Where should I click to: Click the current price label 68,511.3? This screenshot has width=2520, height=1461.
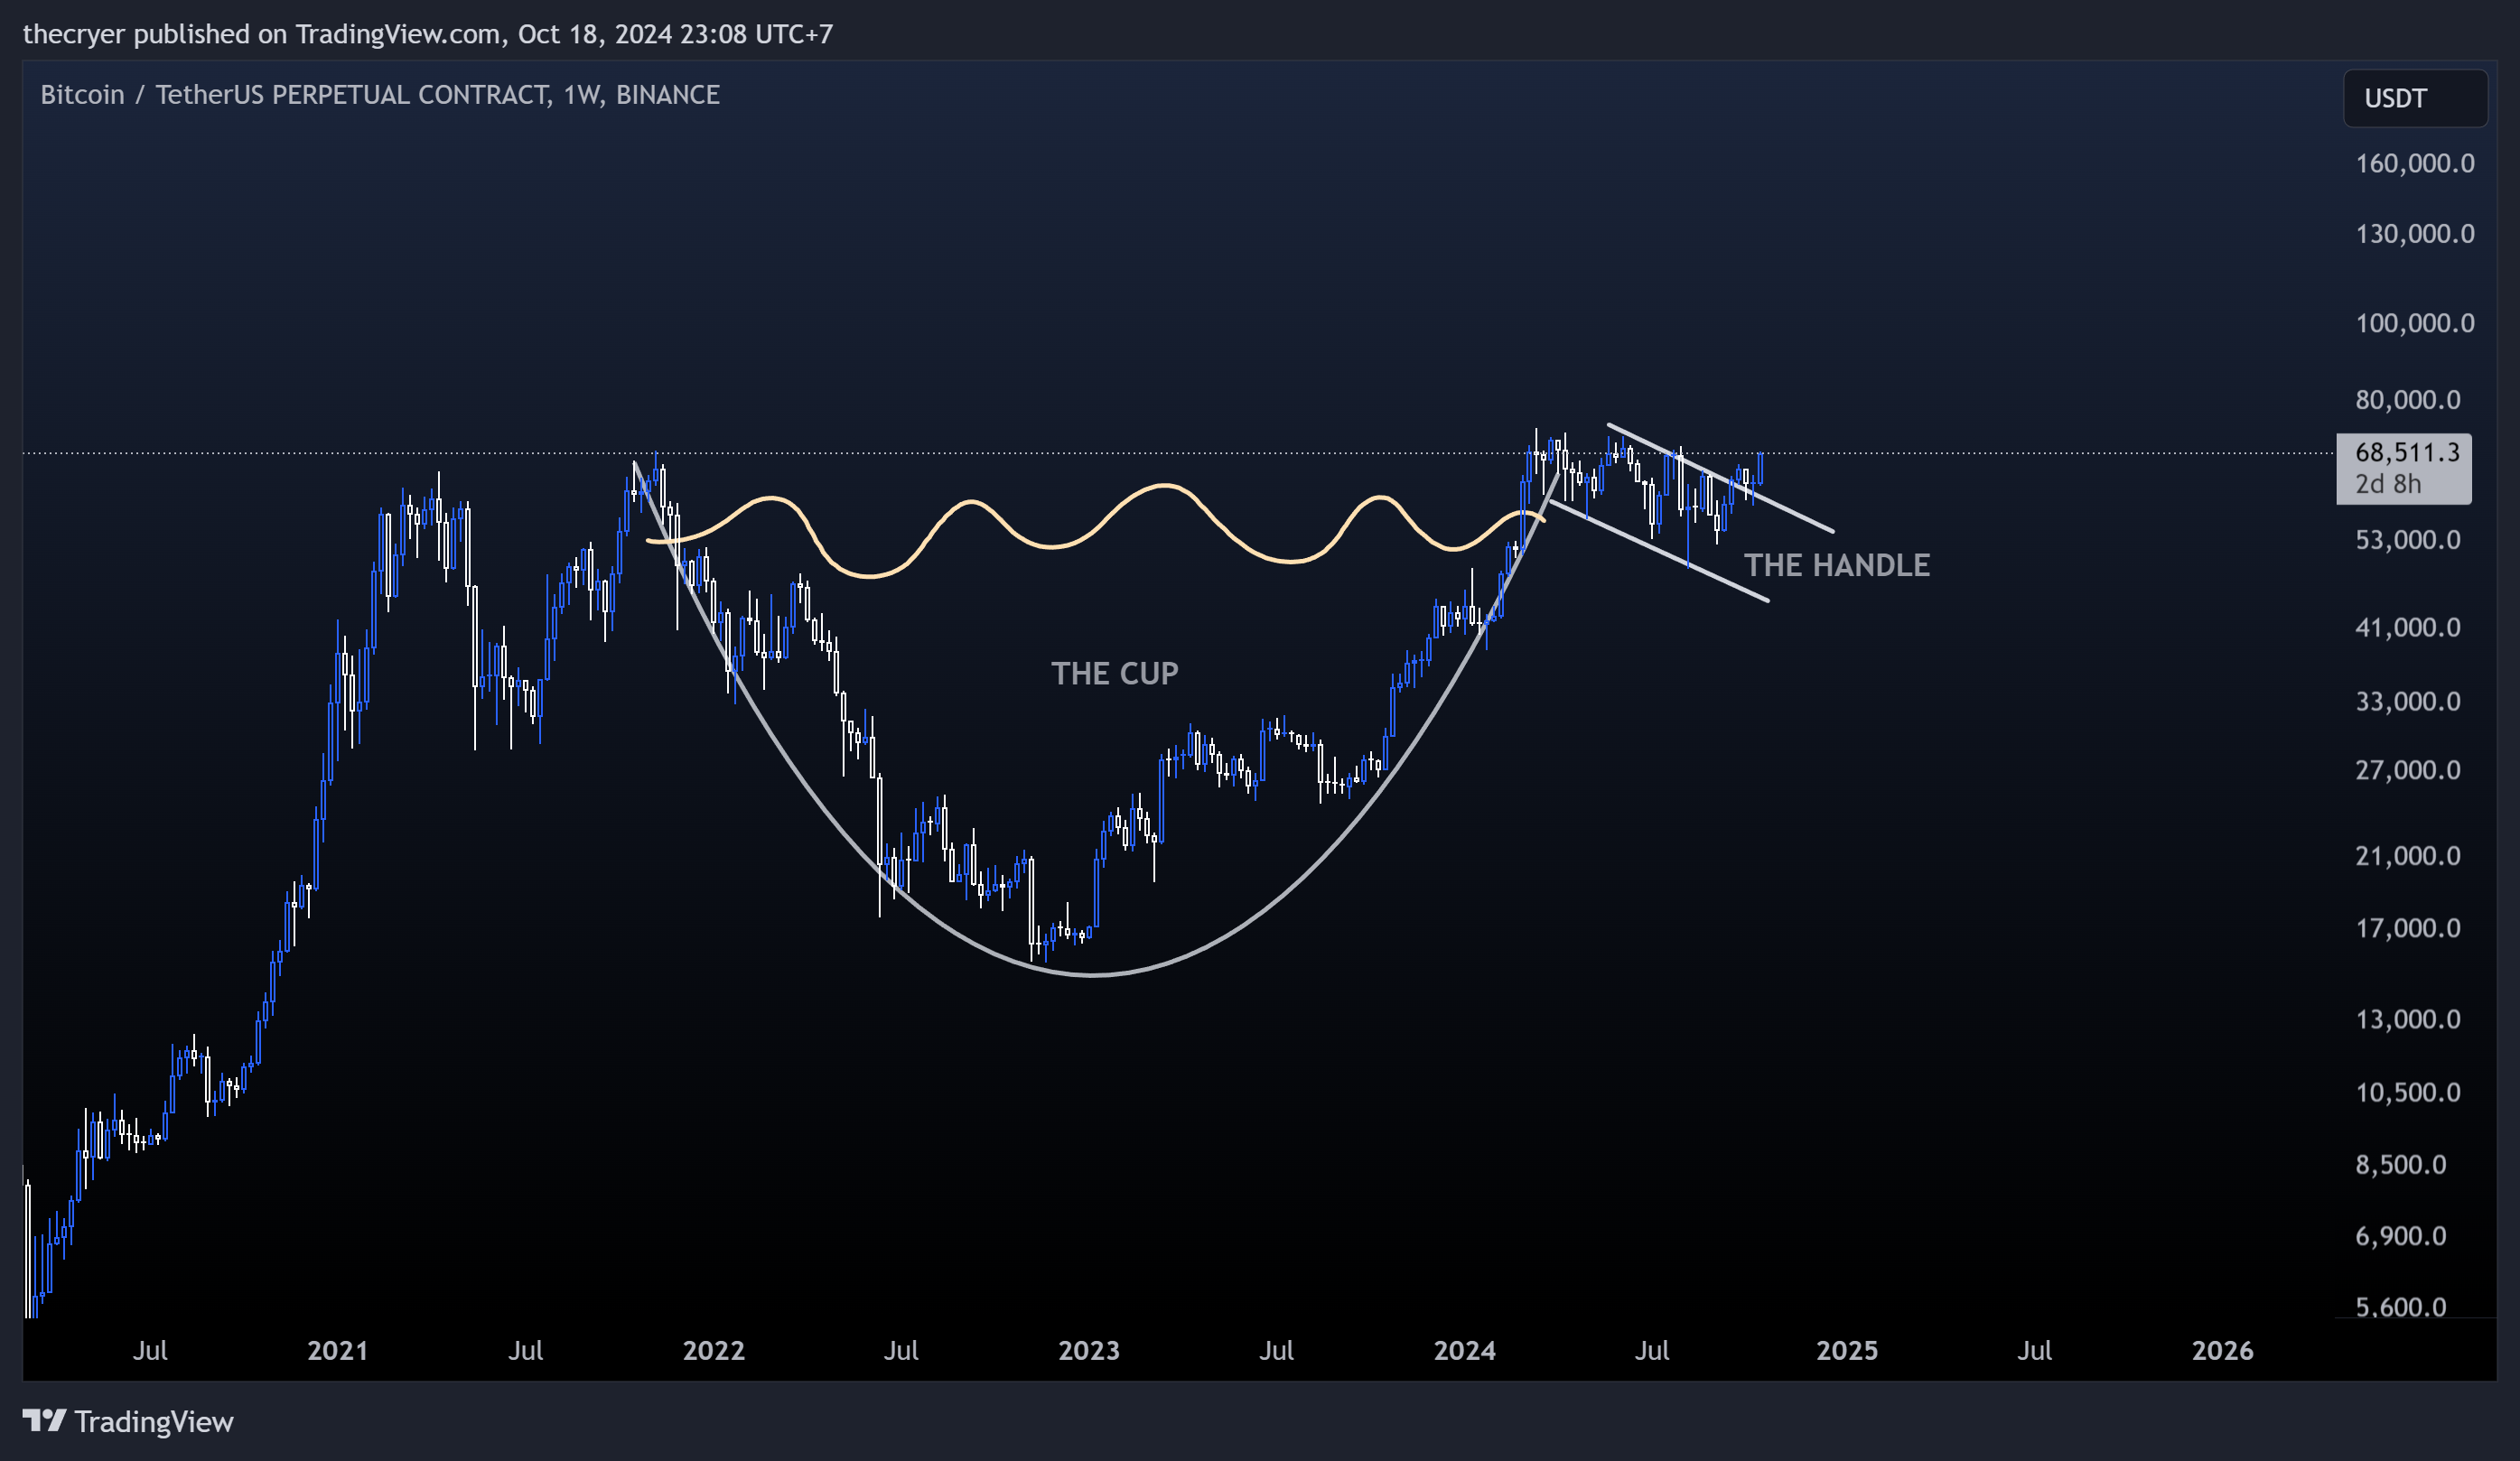click(2406, 452)
